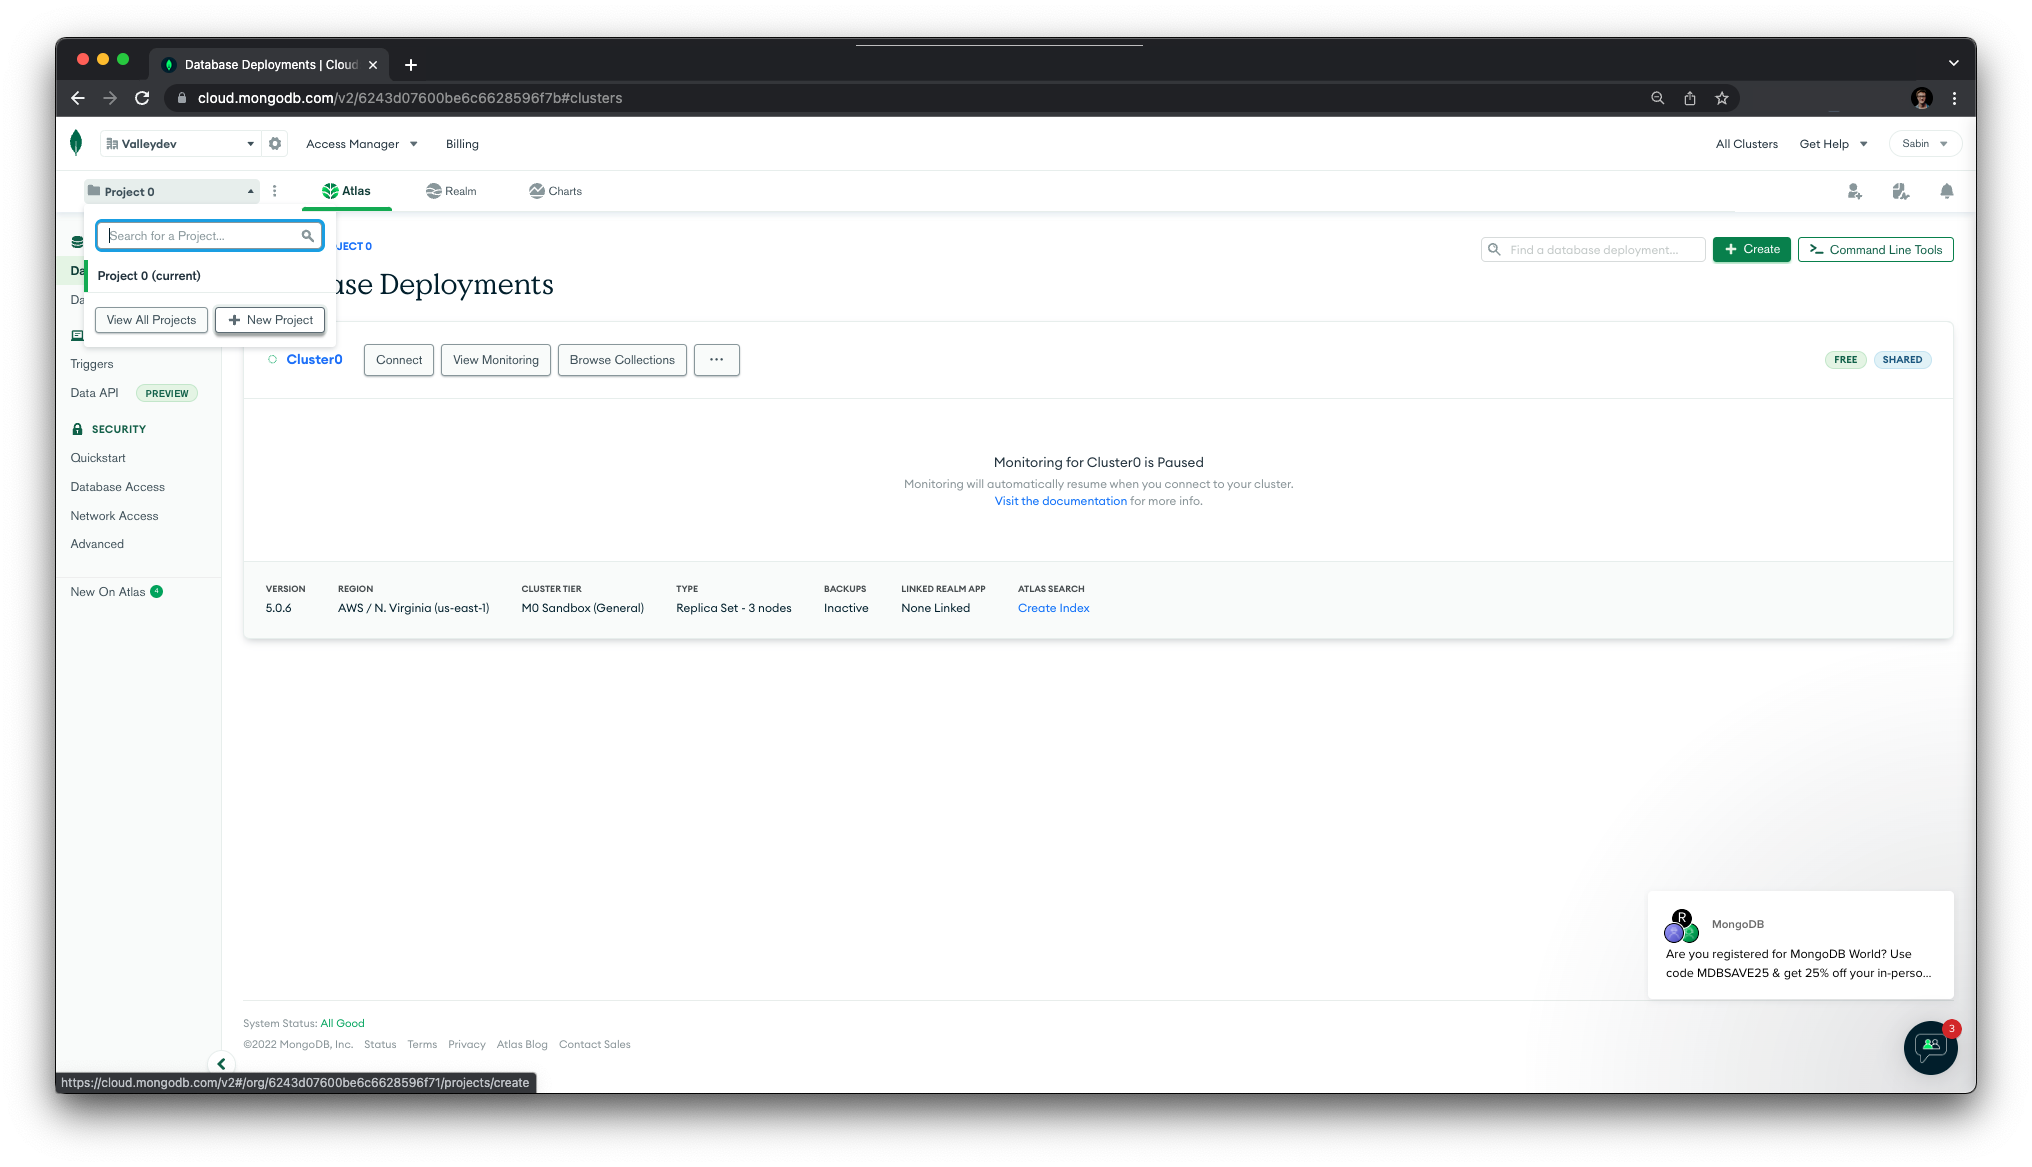Open the Chrome three-dot menu
This screenshot has height=1167, width=2032.
1954,98
